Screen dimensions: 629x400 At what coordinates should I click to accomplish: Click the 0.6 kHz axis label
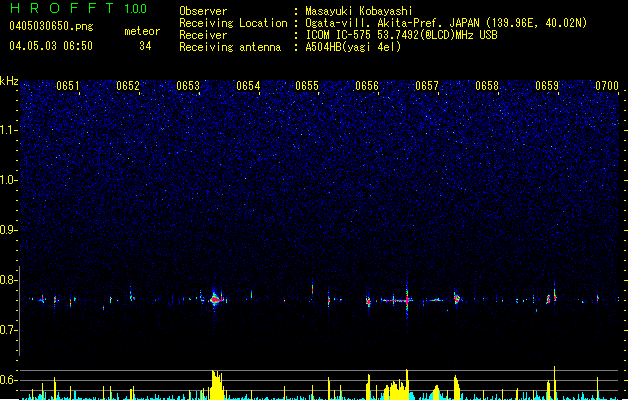9,380
